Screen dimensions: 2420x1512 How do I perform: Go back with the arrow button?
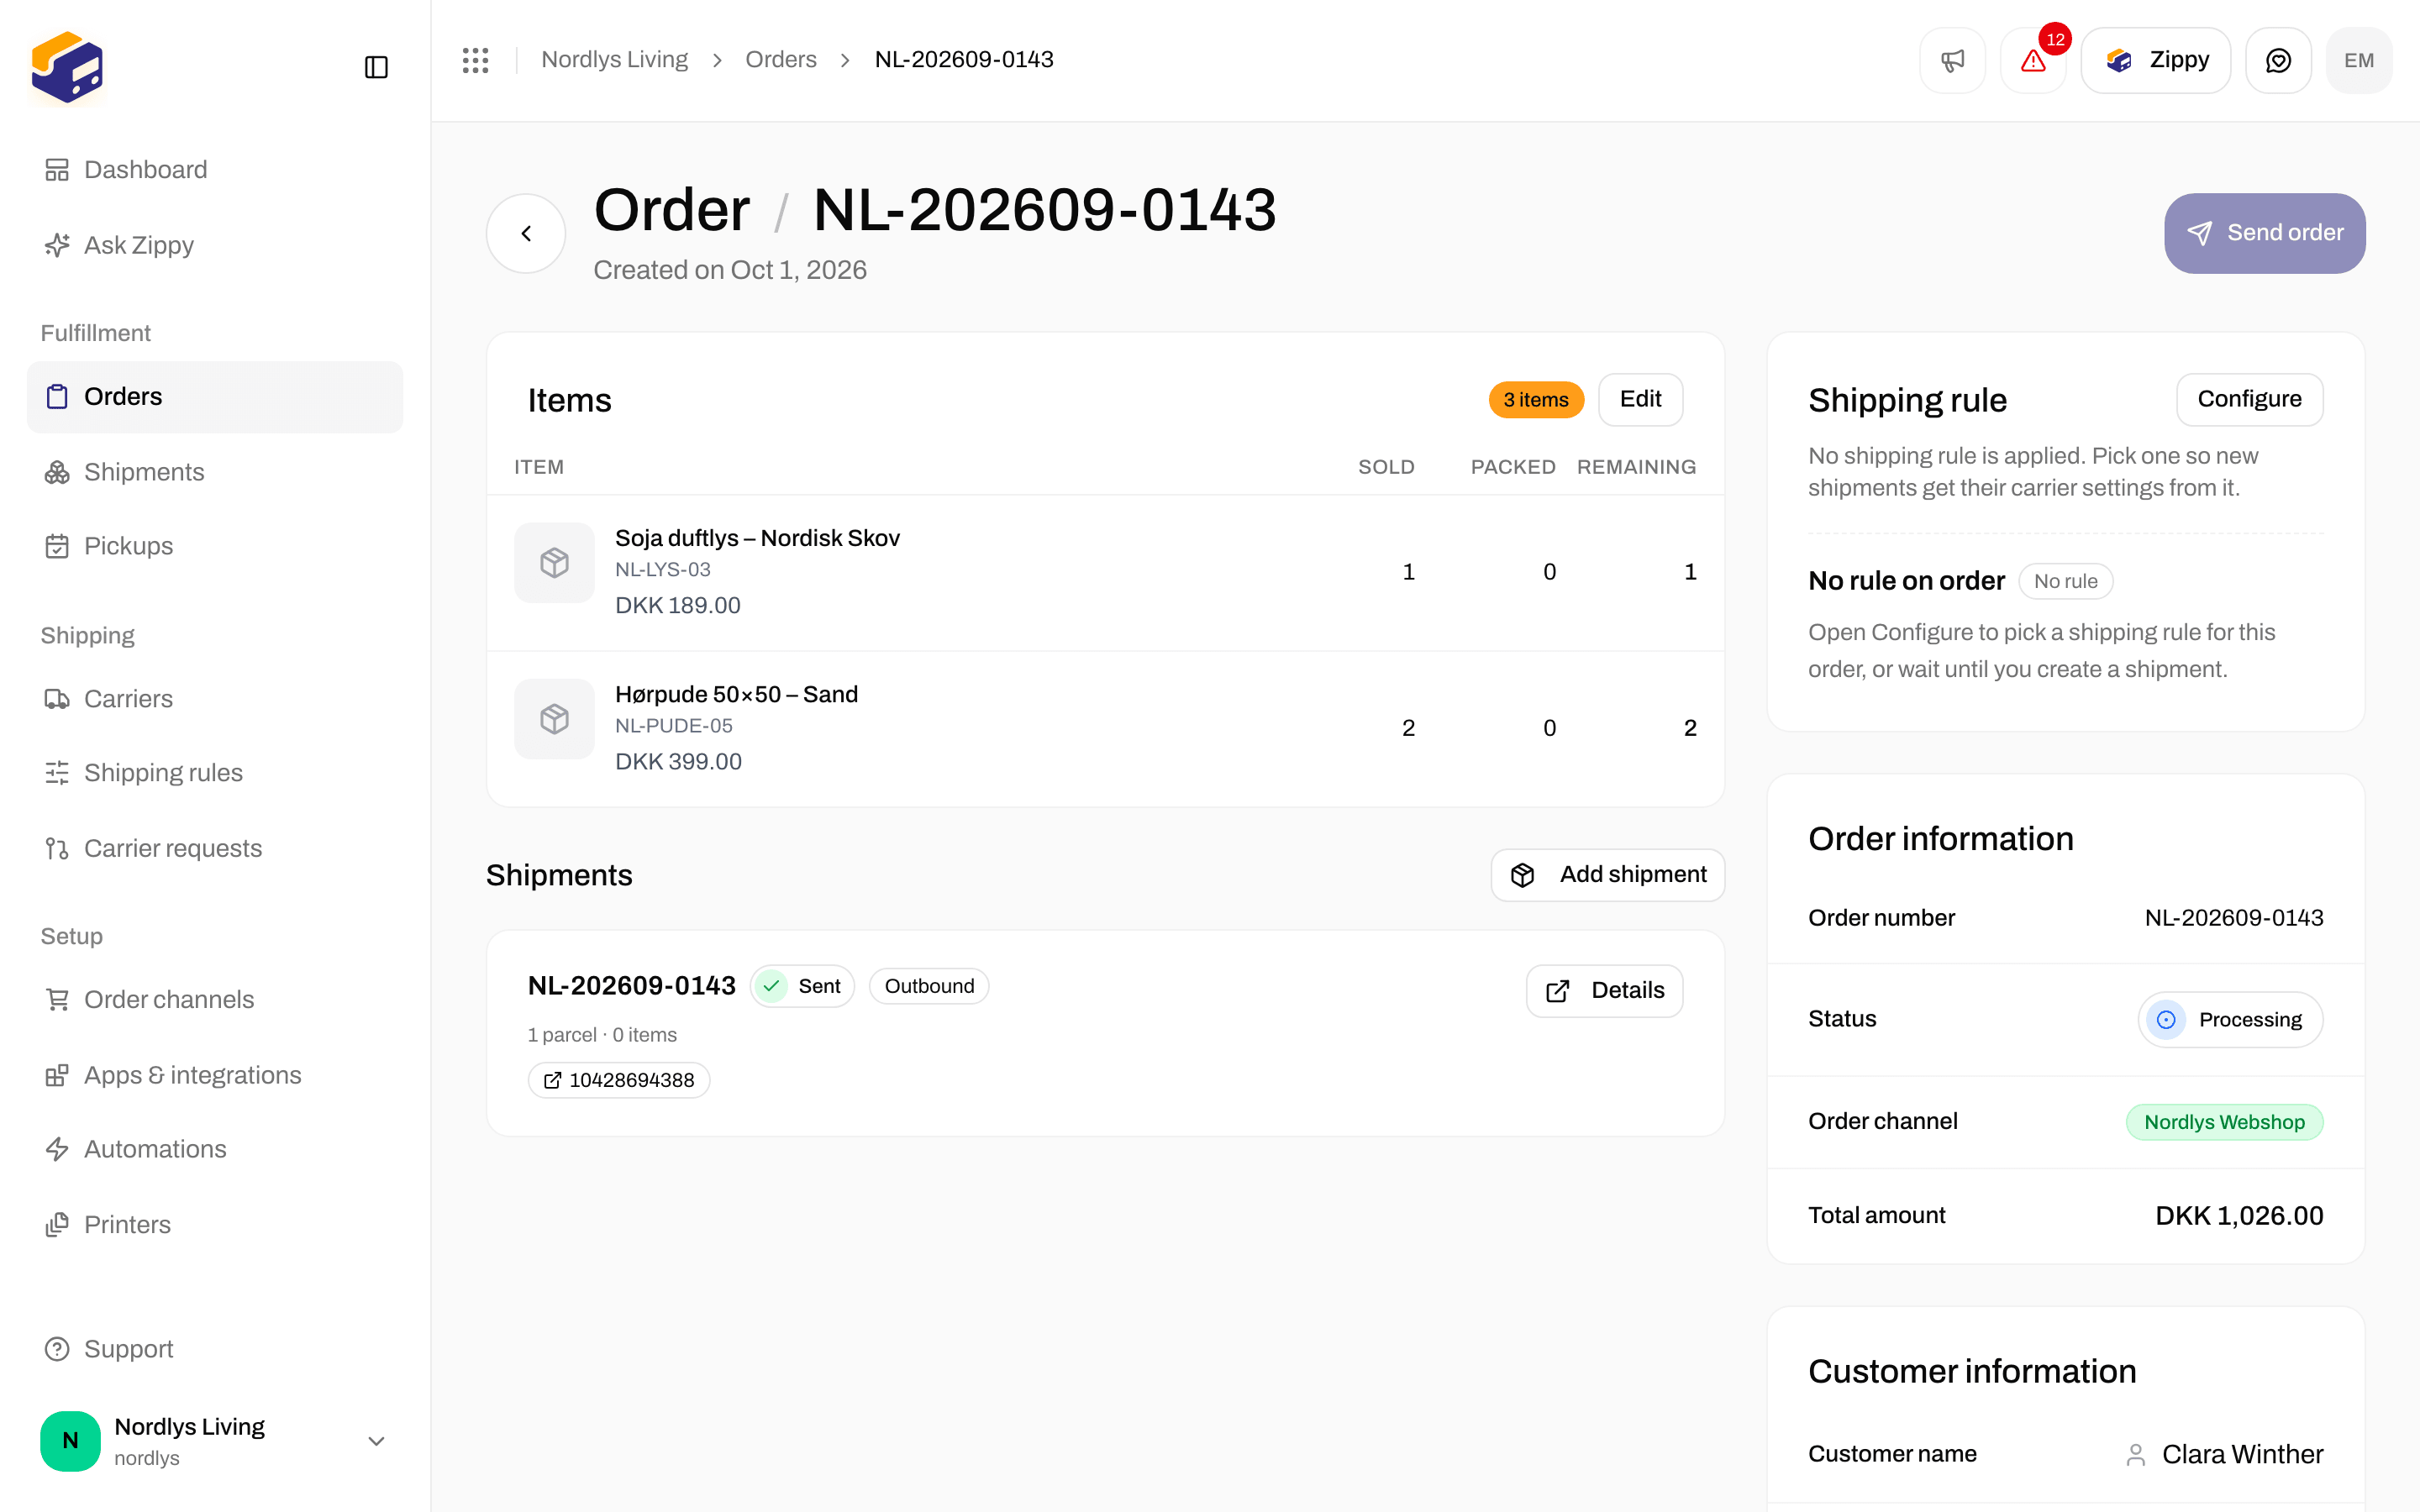click(526, 233)
